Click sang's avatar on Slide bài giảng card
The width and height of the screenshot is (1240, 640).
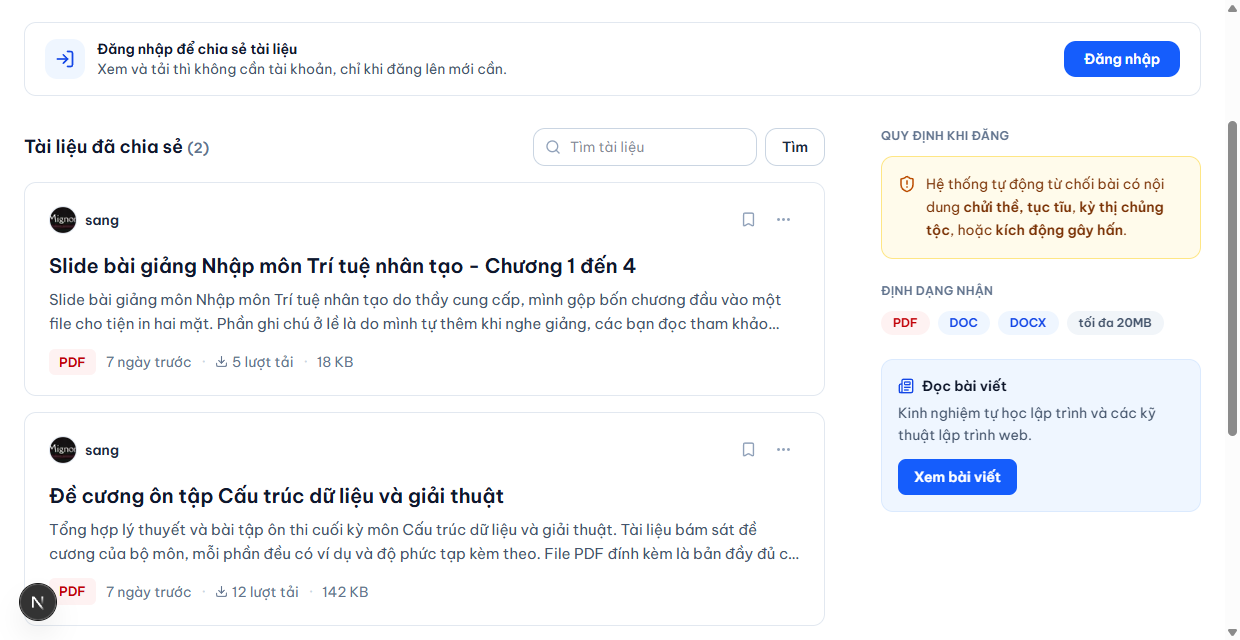point(63,220)
